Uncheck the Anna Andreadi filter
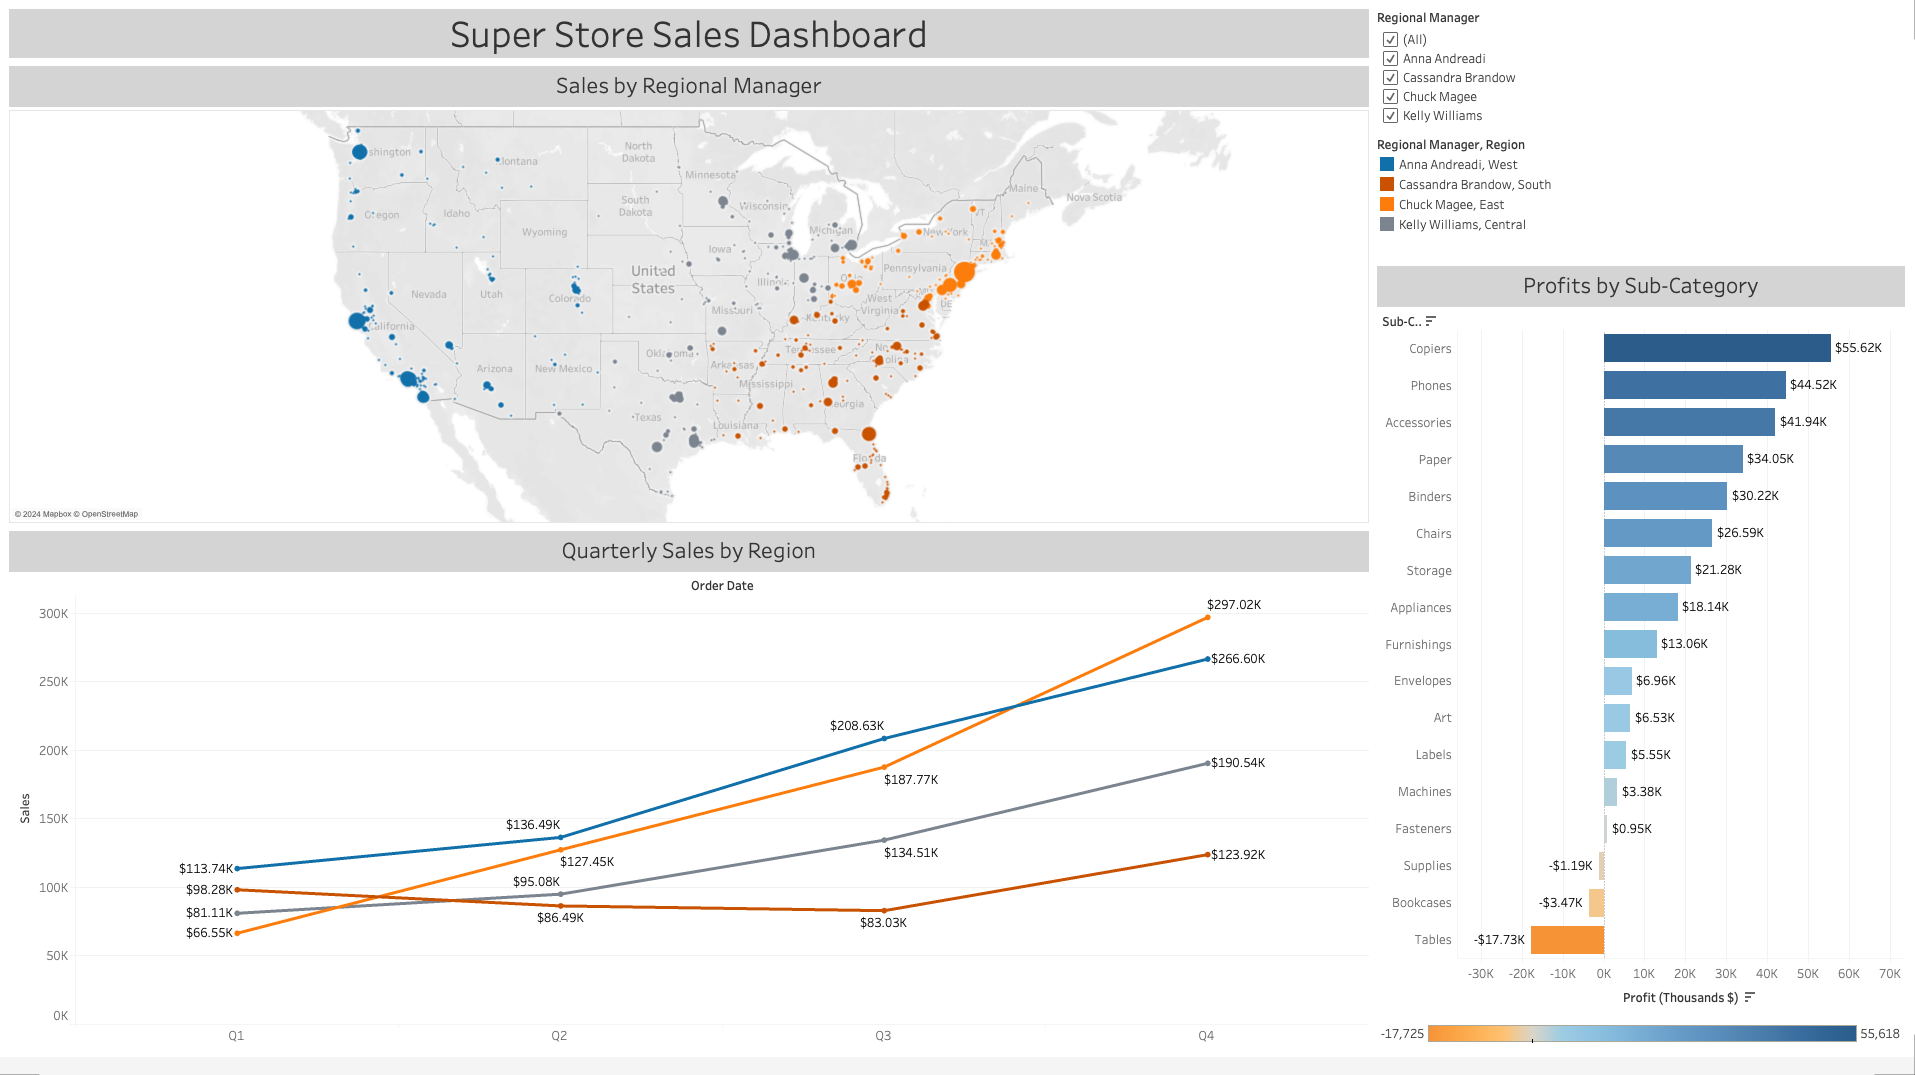Screen dimensions: 1915x1075 pos(1390,58)
